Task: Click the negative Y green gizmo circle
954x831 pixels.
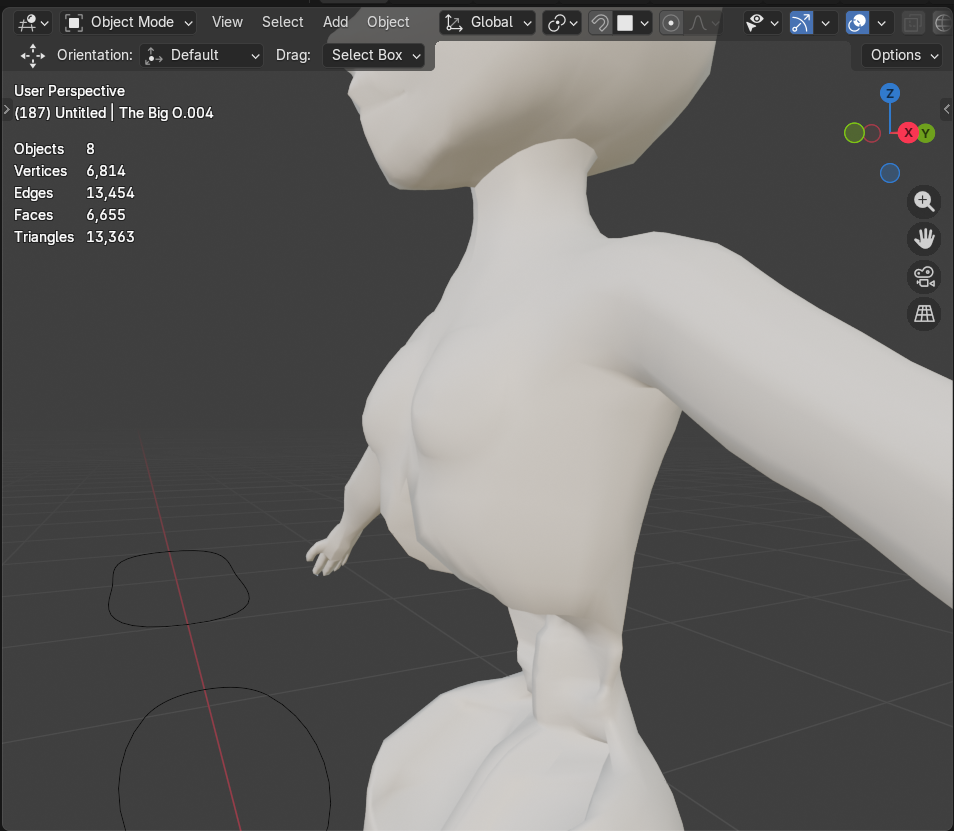Action: tap(854, 133)
